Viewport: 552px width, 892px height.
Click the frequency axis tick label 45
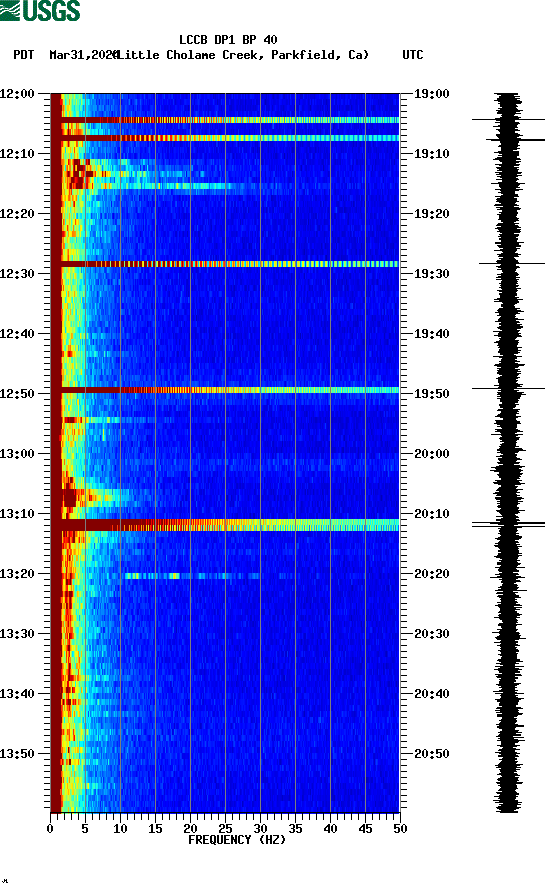[x=365, y=829]
